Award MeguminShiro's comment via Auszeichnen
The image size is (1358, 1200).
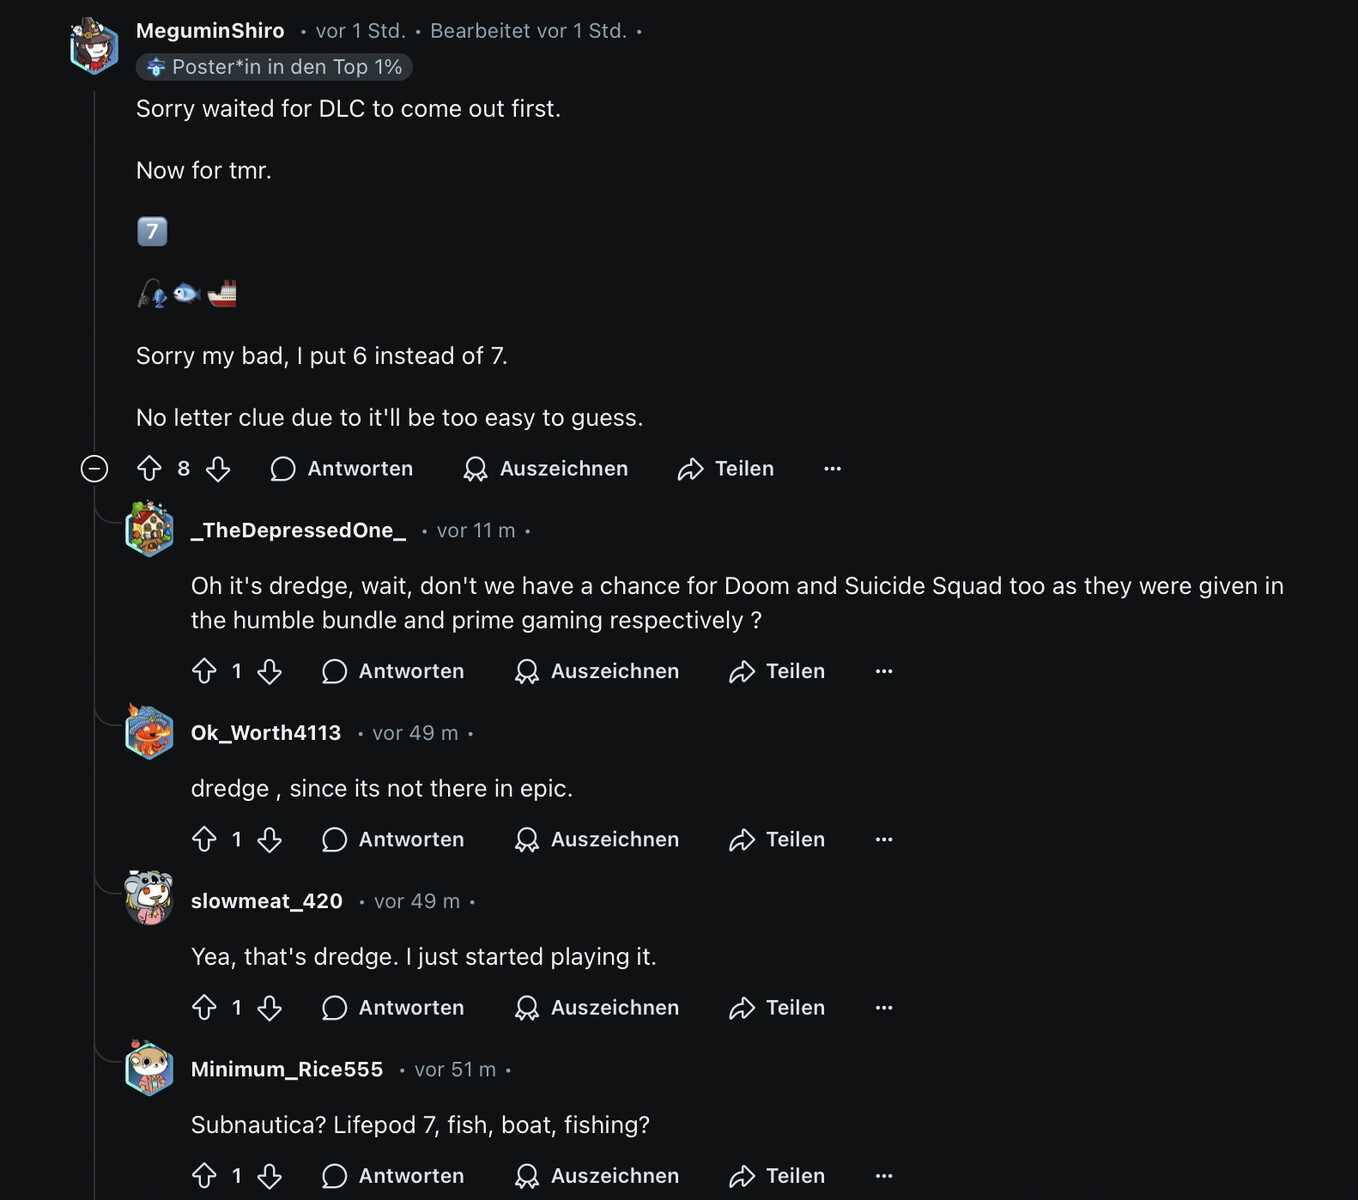tap(546, 468)
